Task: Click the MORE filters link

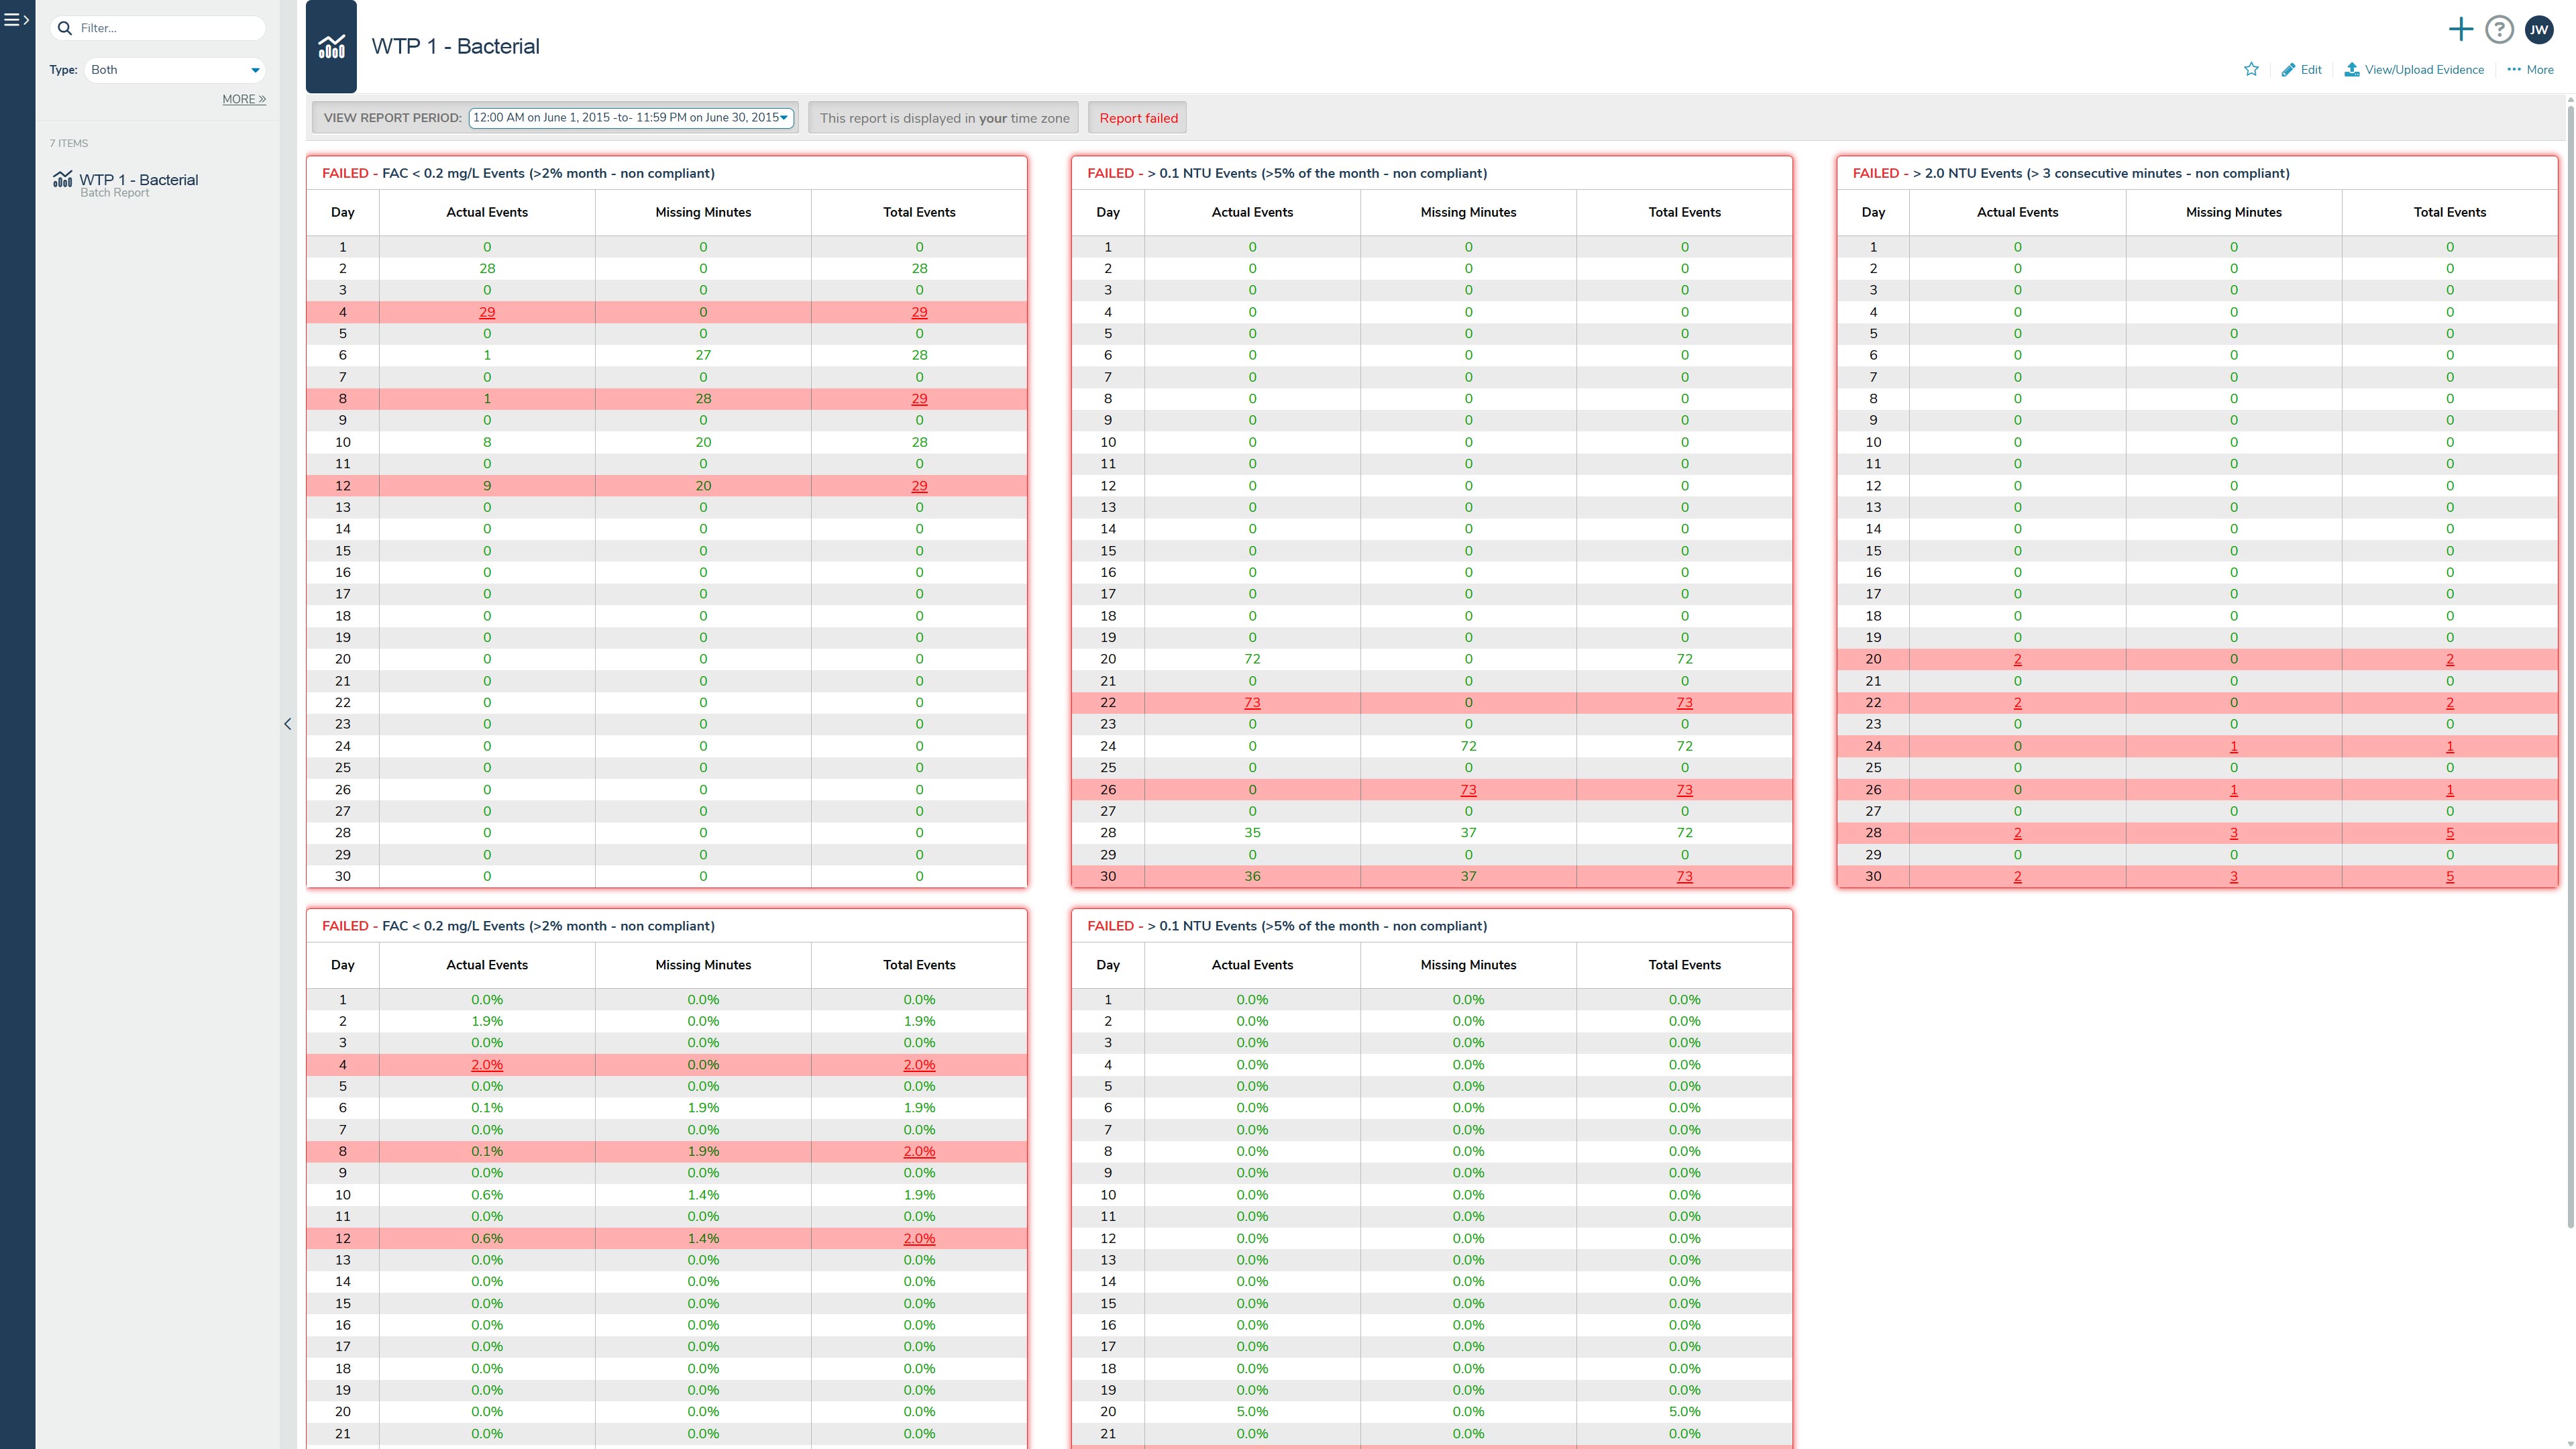Action: (x=243, y=99)
